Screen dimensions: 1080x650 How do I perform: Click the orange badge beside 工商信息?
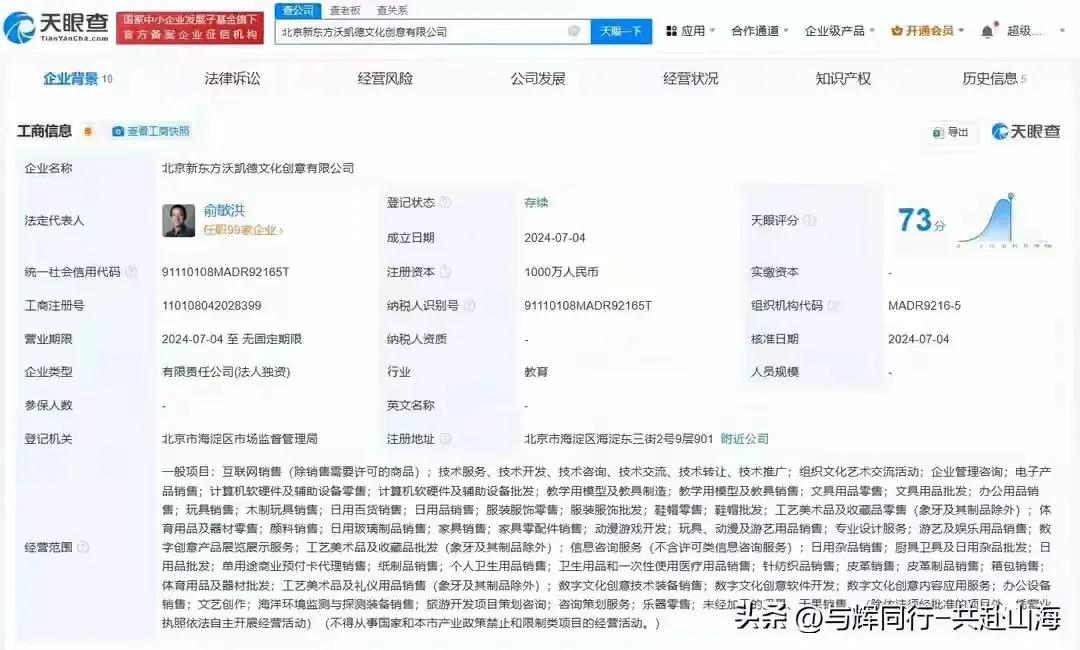click(88, 131)
